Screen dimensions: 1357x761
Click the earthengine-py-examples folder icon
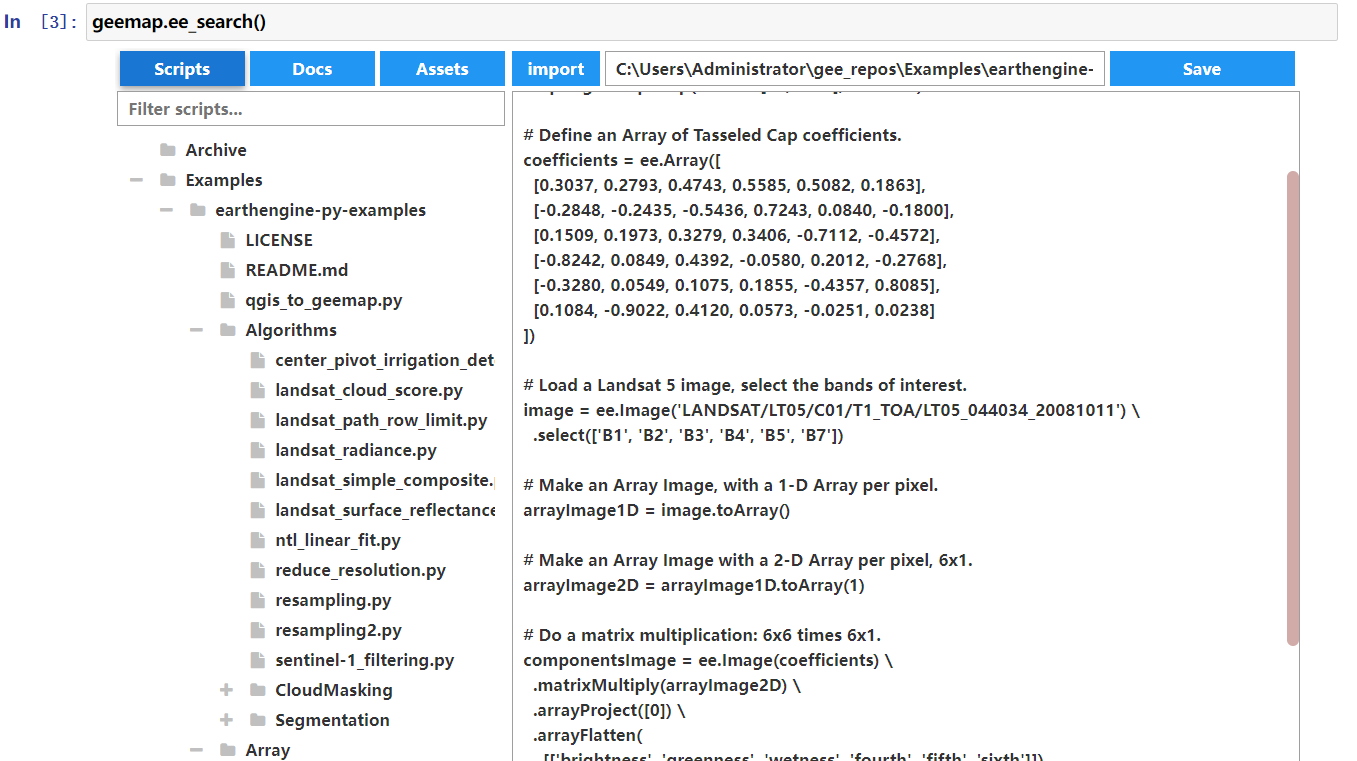tap(198, 210)
